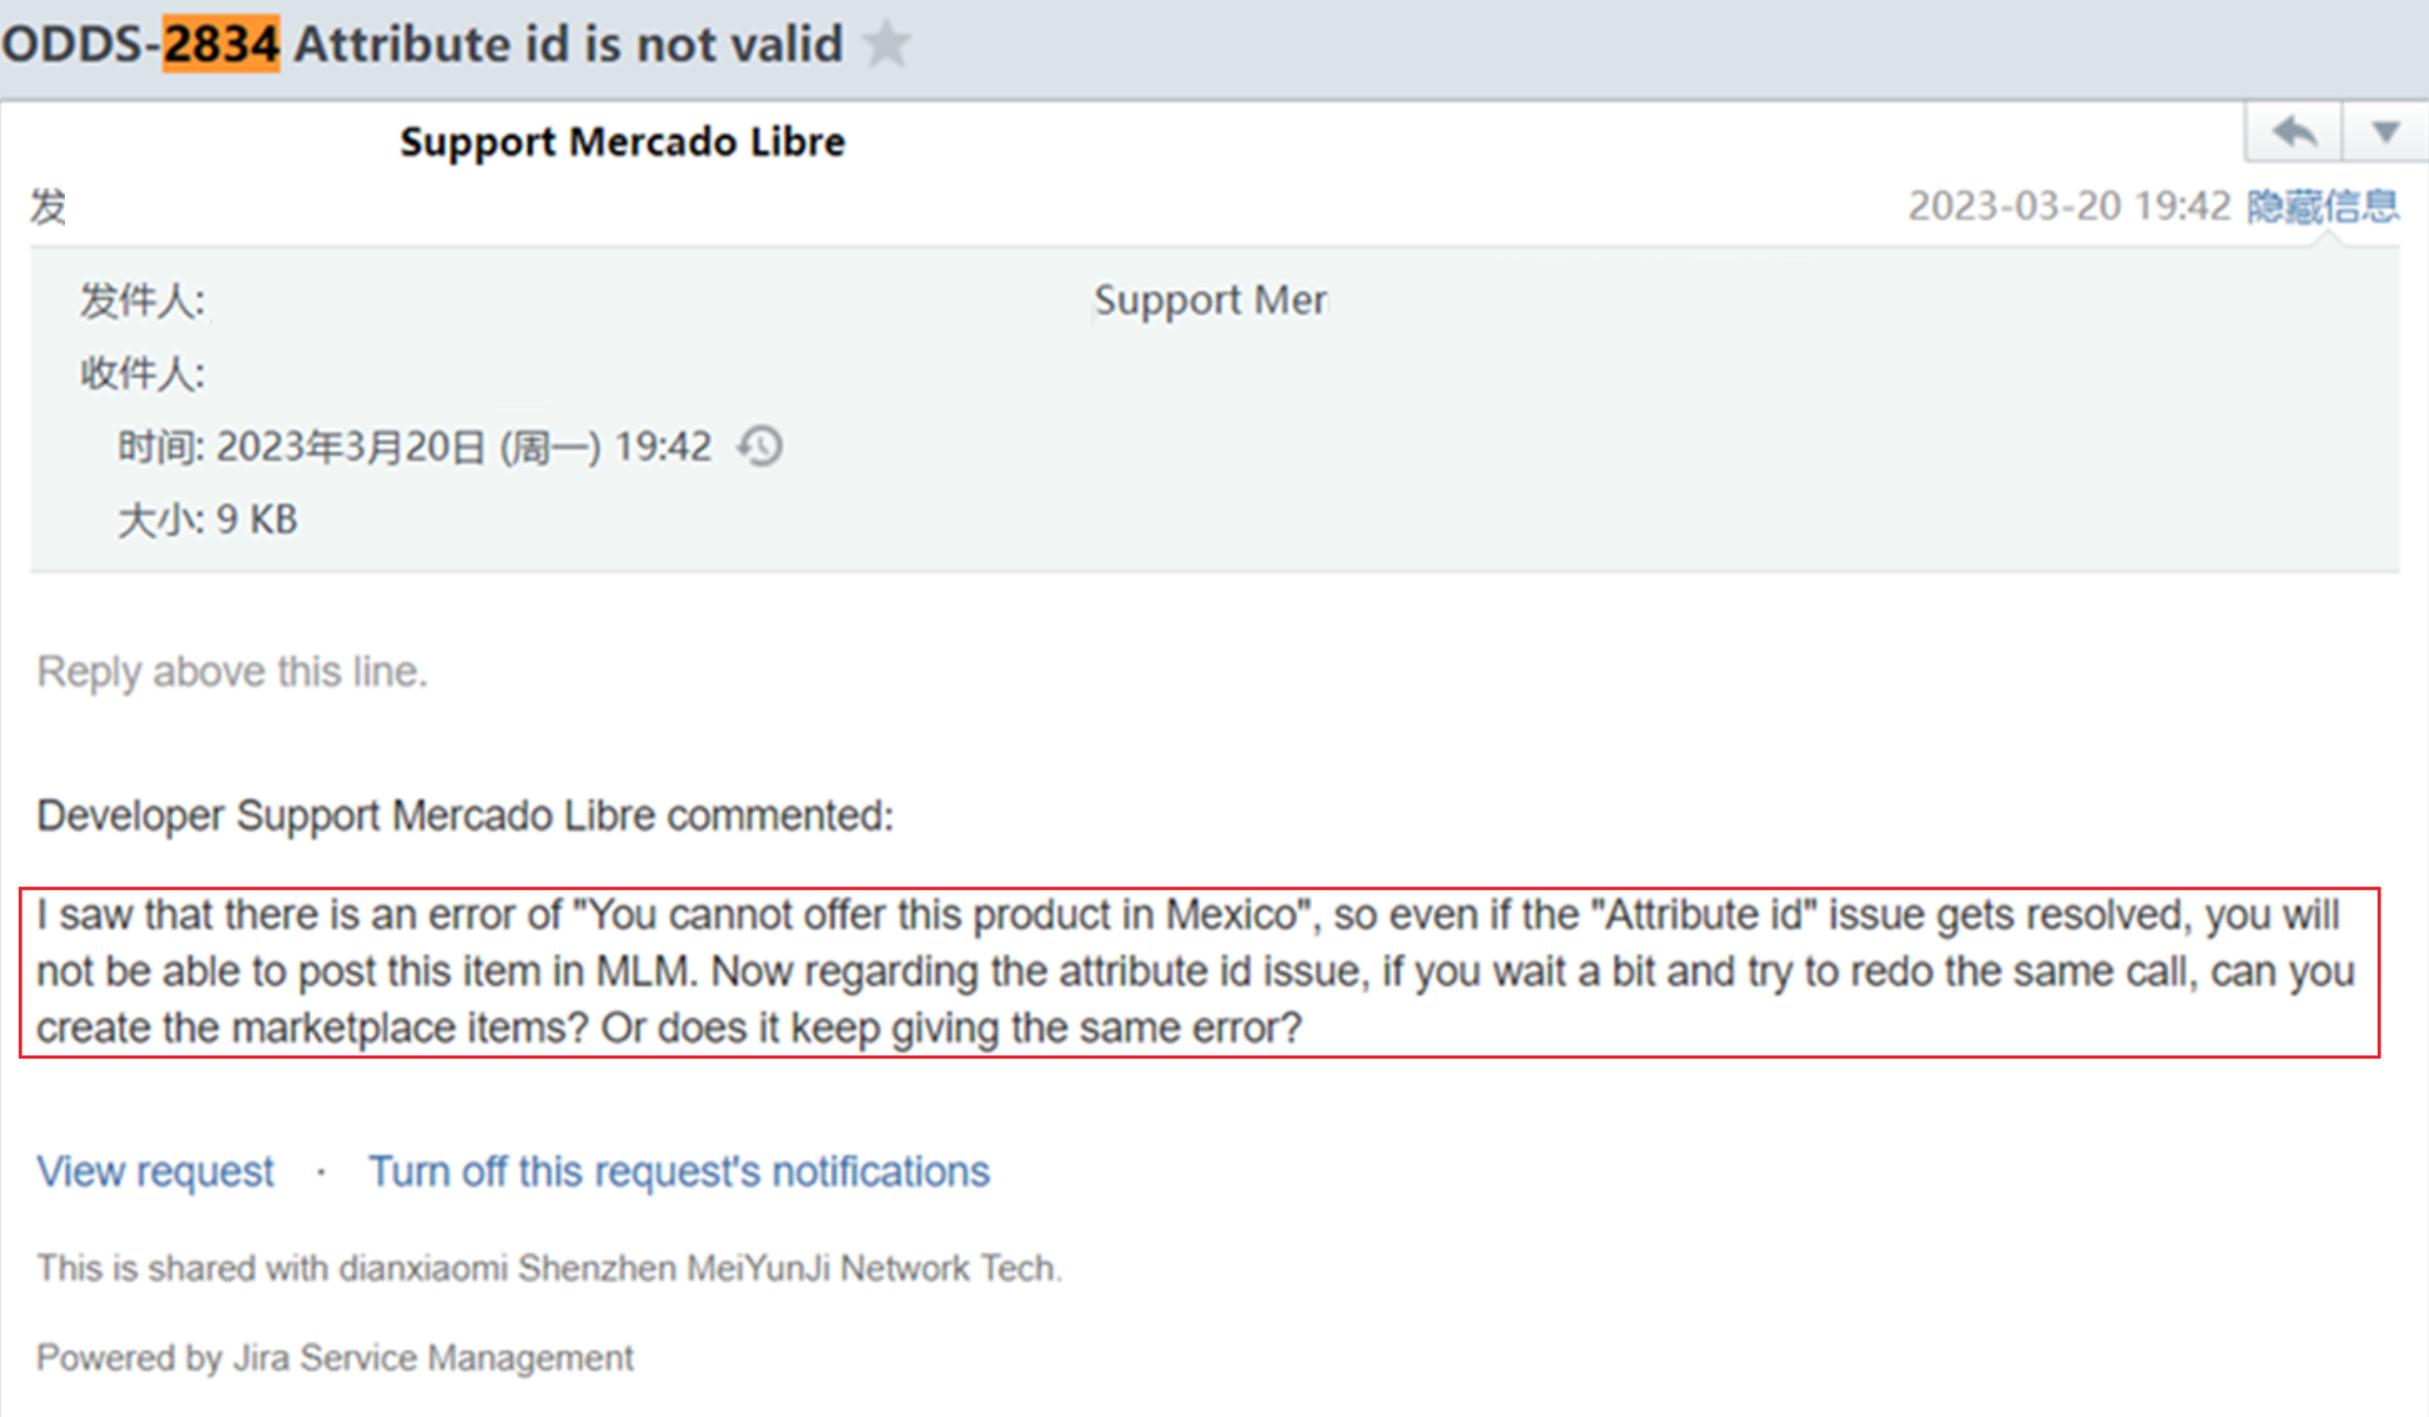The width and height of the screenshot is (2429, 1417).
Task: Click the 'Support Mer' sender value
Action: (1210, 300)
